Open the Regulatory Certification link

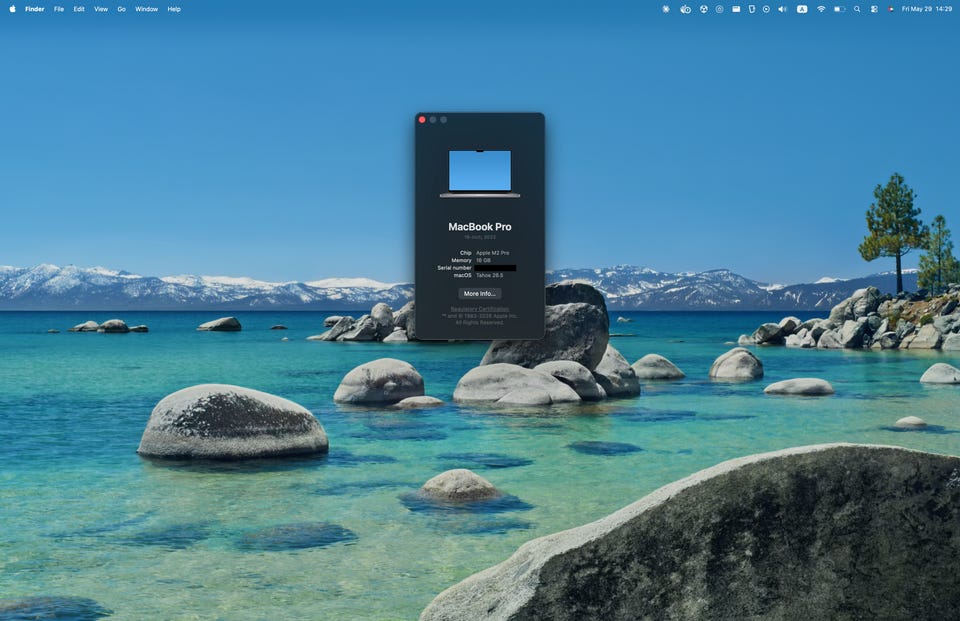pos(479,309)
